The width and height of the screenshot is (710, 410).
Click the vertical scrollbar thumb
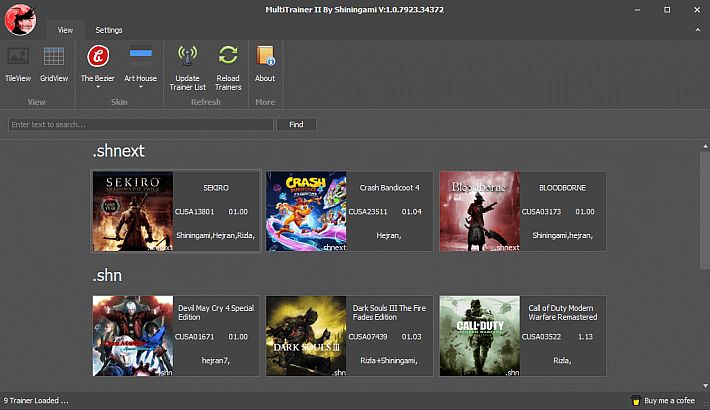(x=705, y=209)
